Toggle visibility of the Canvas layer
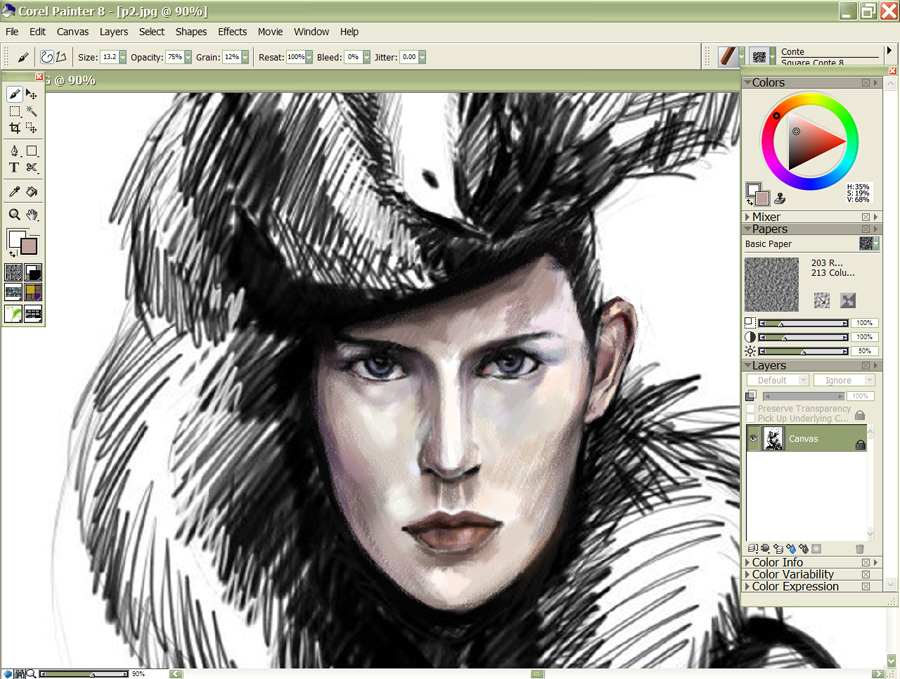The width and height of the screenshot is (900, 679). 754,439
